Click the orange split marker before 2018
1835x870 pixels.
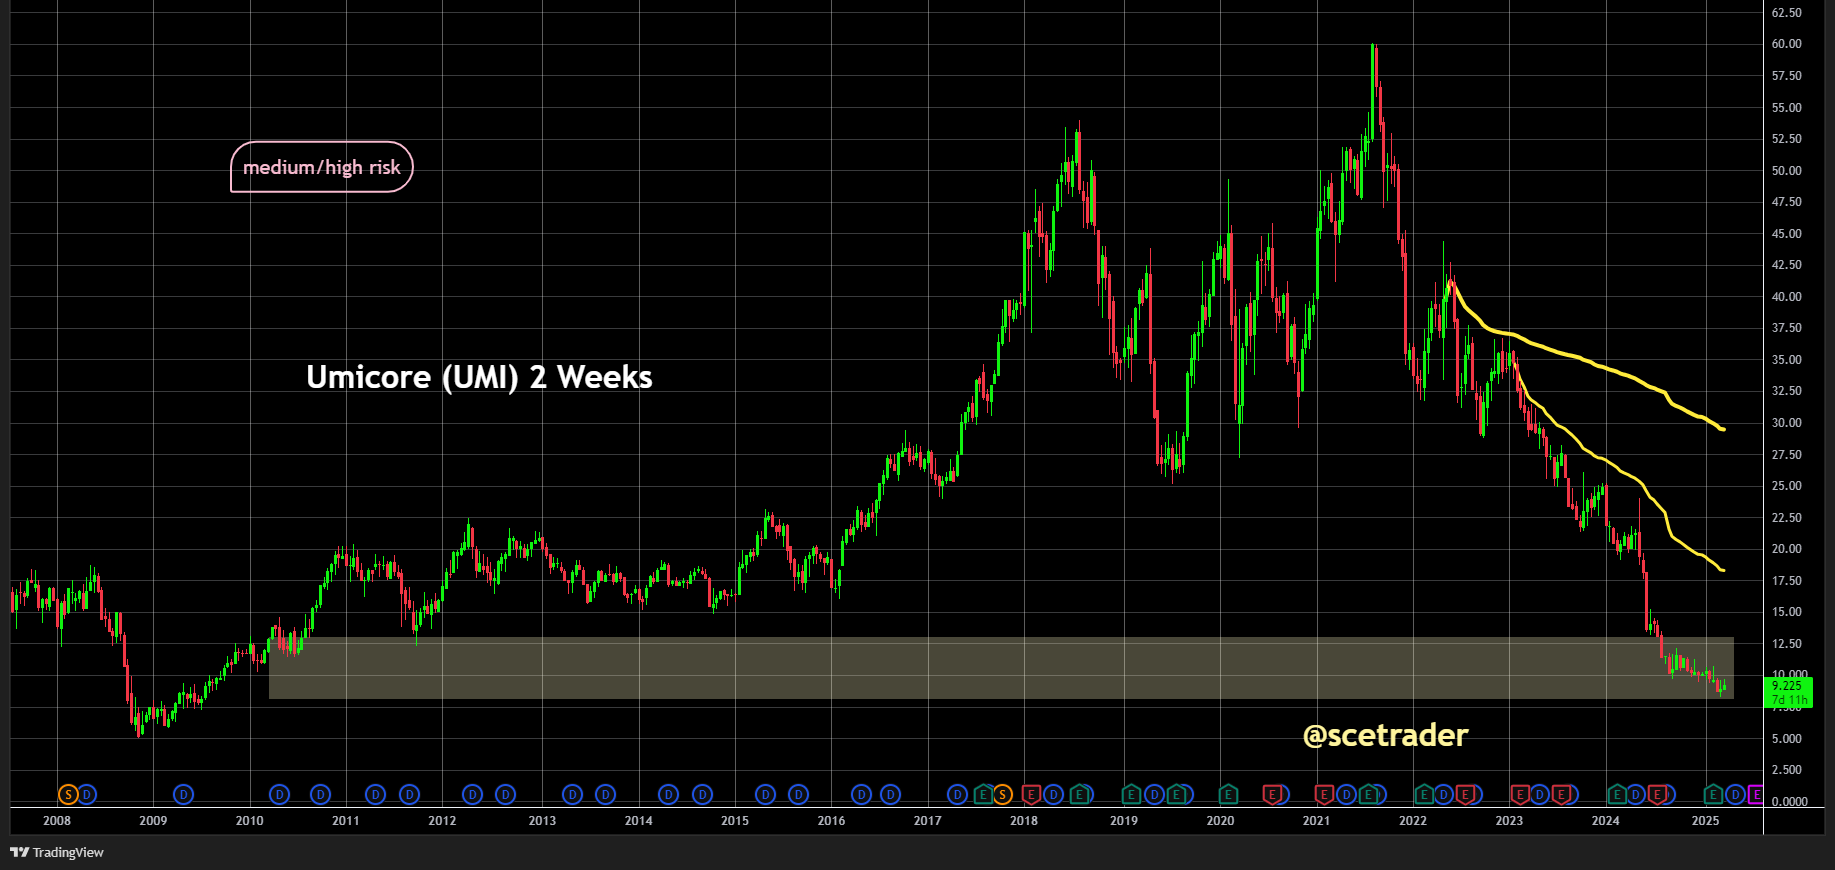pyautogui.click(x=1002, y=795)
